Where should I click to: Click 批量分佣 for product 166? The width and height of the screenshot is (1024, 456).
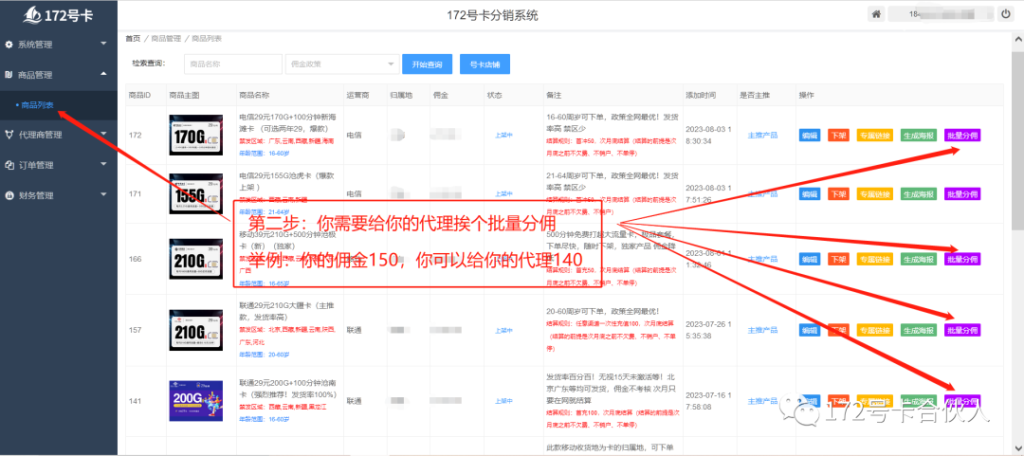pyautogui.click(x=963, y=259)
